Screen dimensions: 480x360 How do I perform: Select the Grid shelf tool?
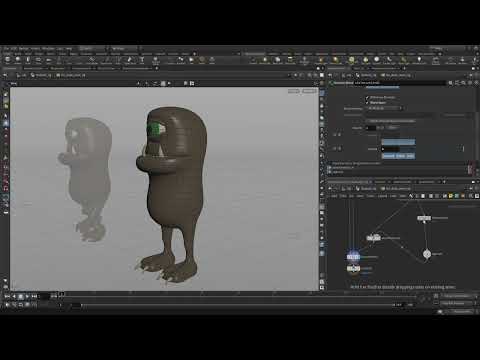click(x=49, y=60)
